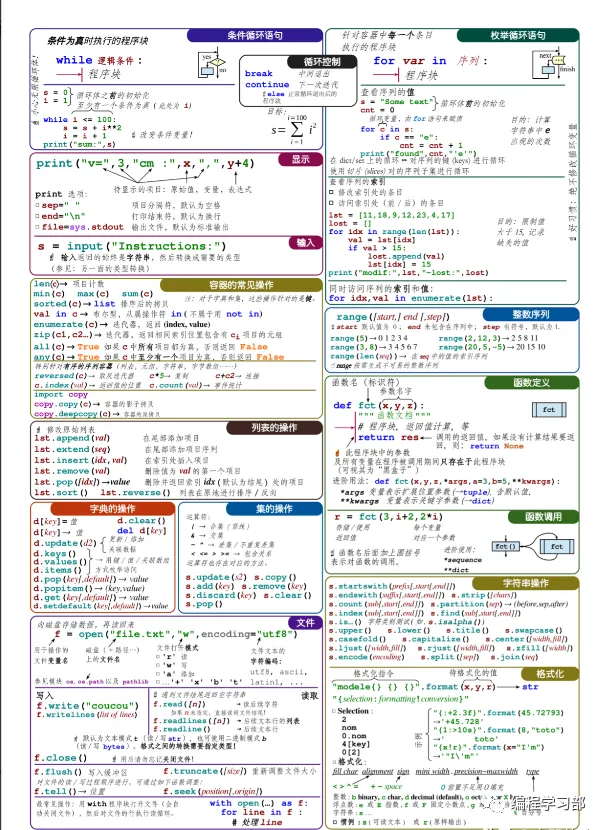Select the 整数序列 section heading
Viewport: 605px width, 830px height.
pos(531,314)
